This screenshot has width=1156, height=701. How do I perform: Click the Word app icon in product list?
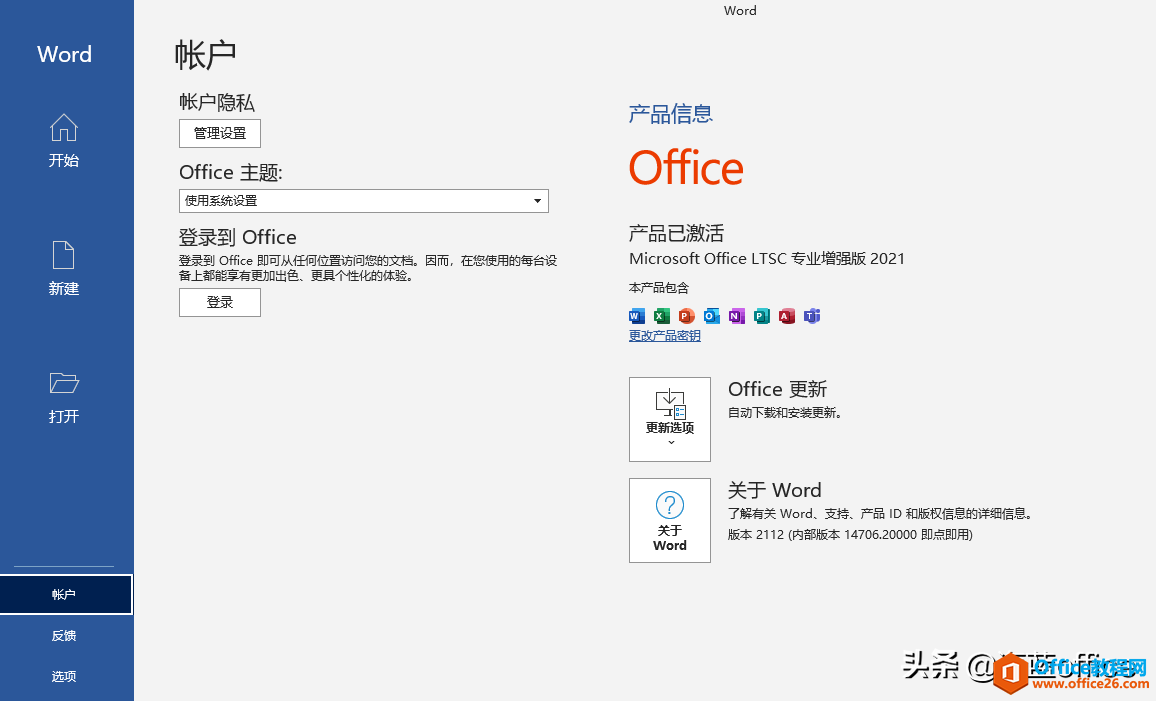coord(637,316)
